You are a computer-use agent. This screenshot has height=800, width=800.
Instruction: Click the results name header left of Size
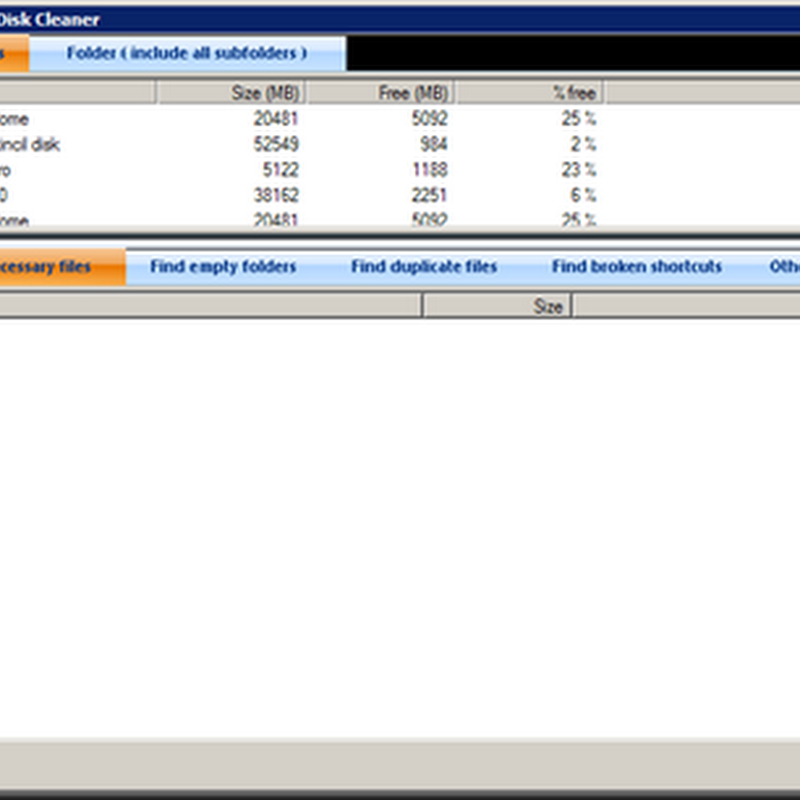[x=210, y=306]
